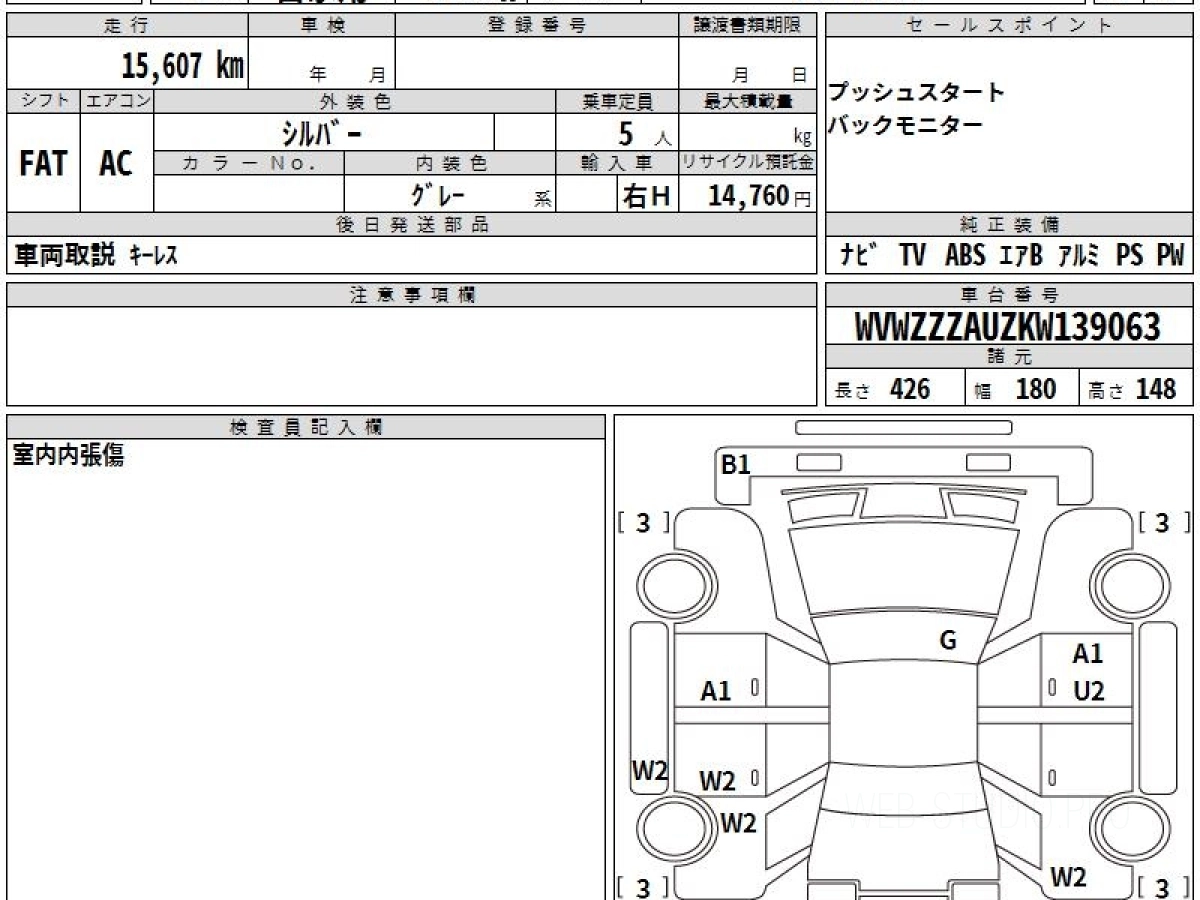Select exterior color シルバー
The width and height of the screenshot is (1200, 900).
click(x=322, y=132)
